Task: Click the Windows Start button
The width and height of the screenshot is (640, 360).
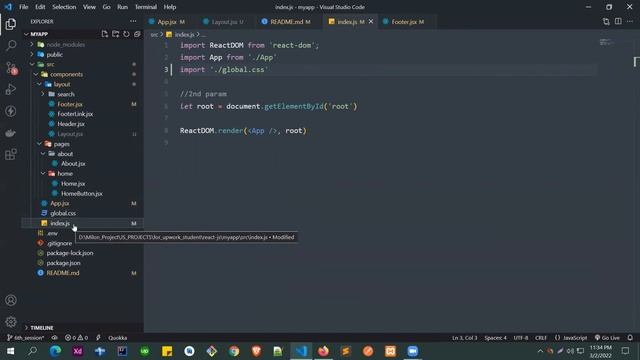Action: tap(11, 351)
